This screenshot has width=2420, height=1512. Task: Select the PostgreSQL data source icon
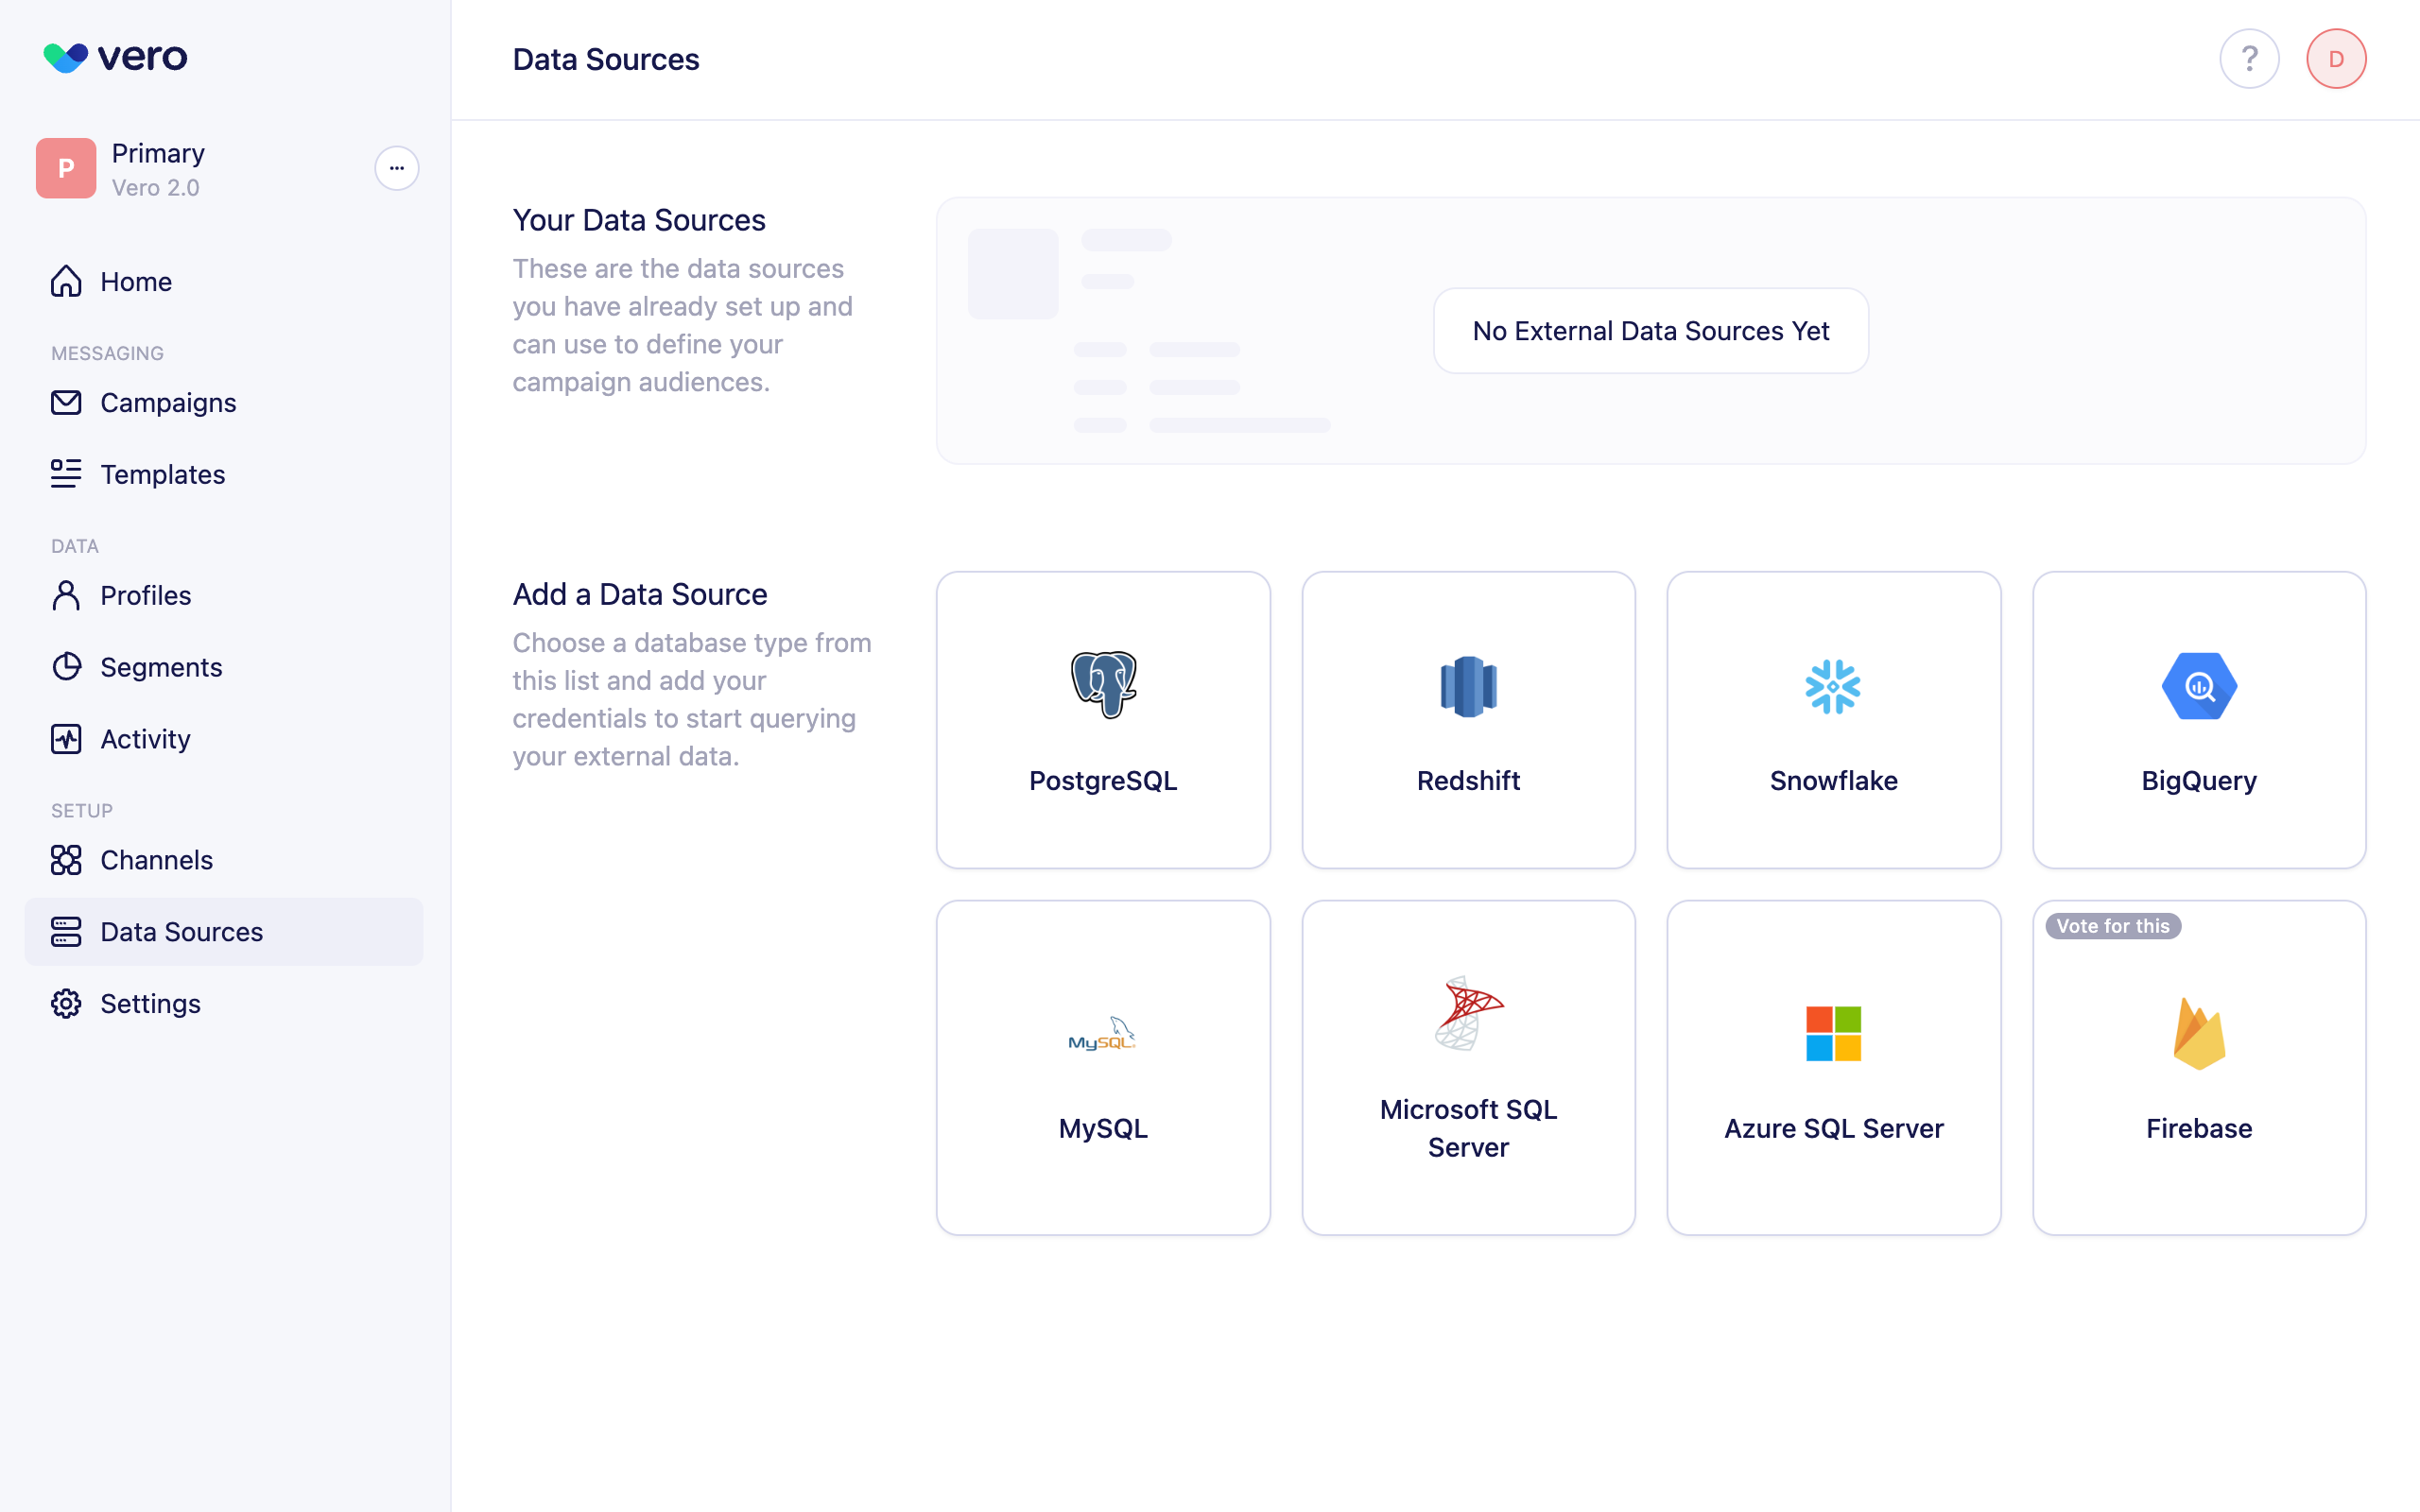click(1102, 685)
